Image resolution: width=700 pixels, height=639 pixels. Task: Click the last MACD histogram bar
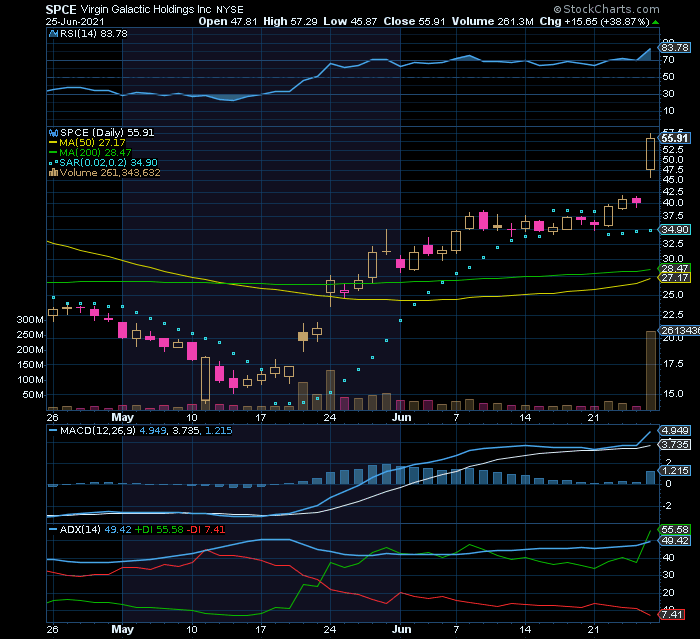point(651,477)
